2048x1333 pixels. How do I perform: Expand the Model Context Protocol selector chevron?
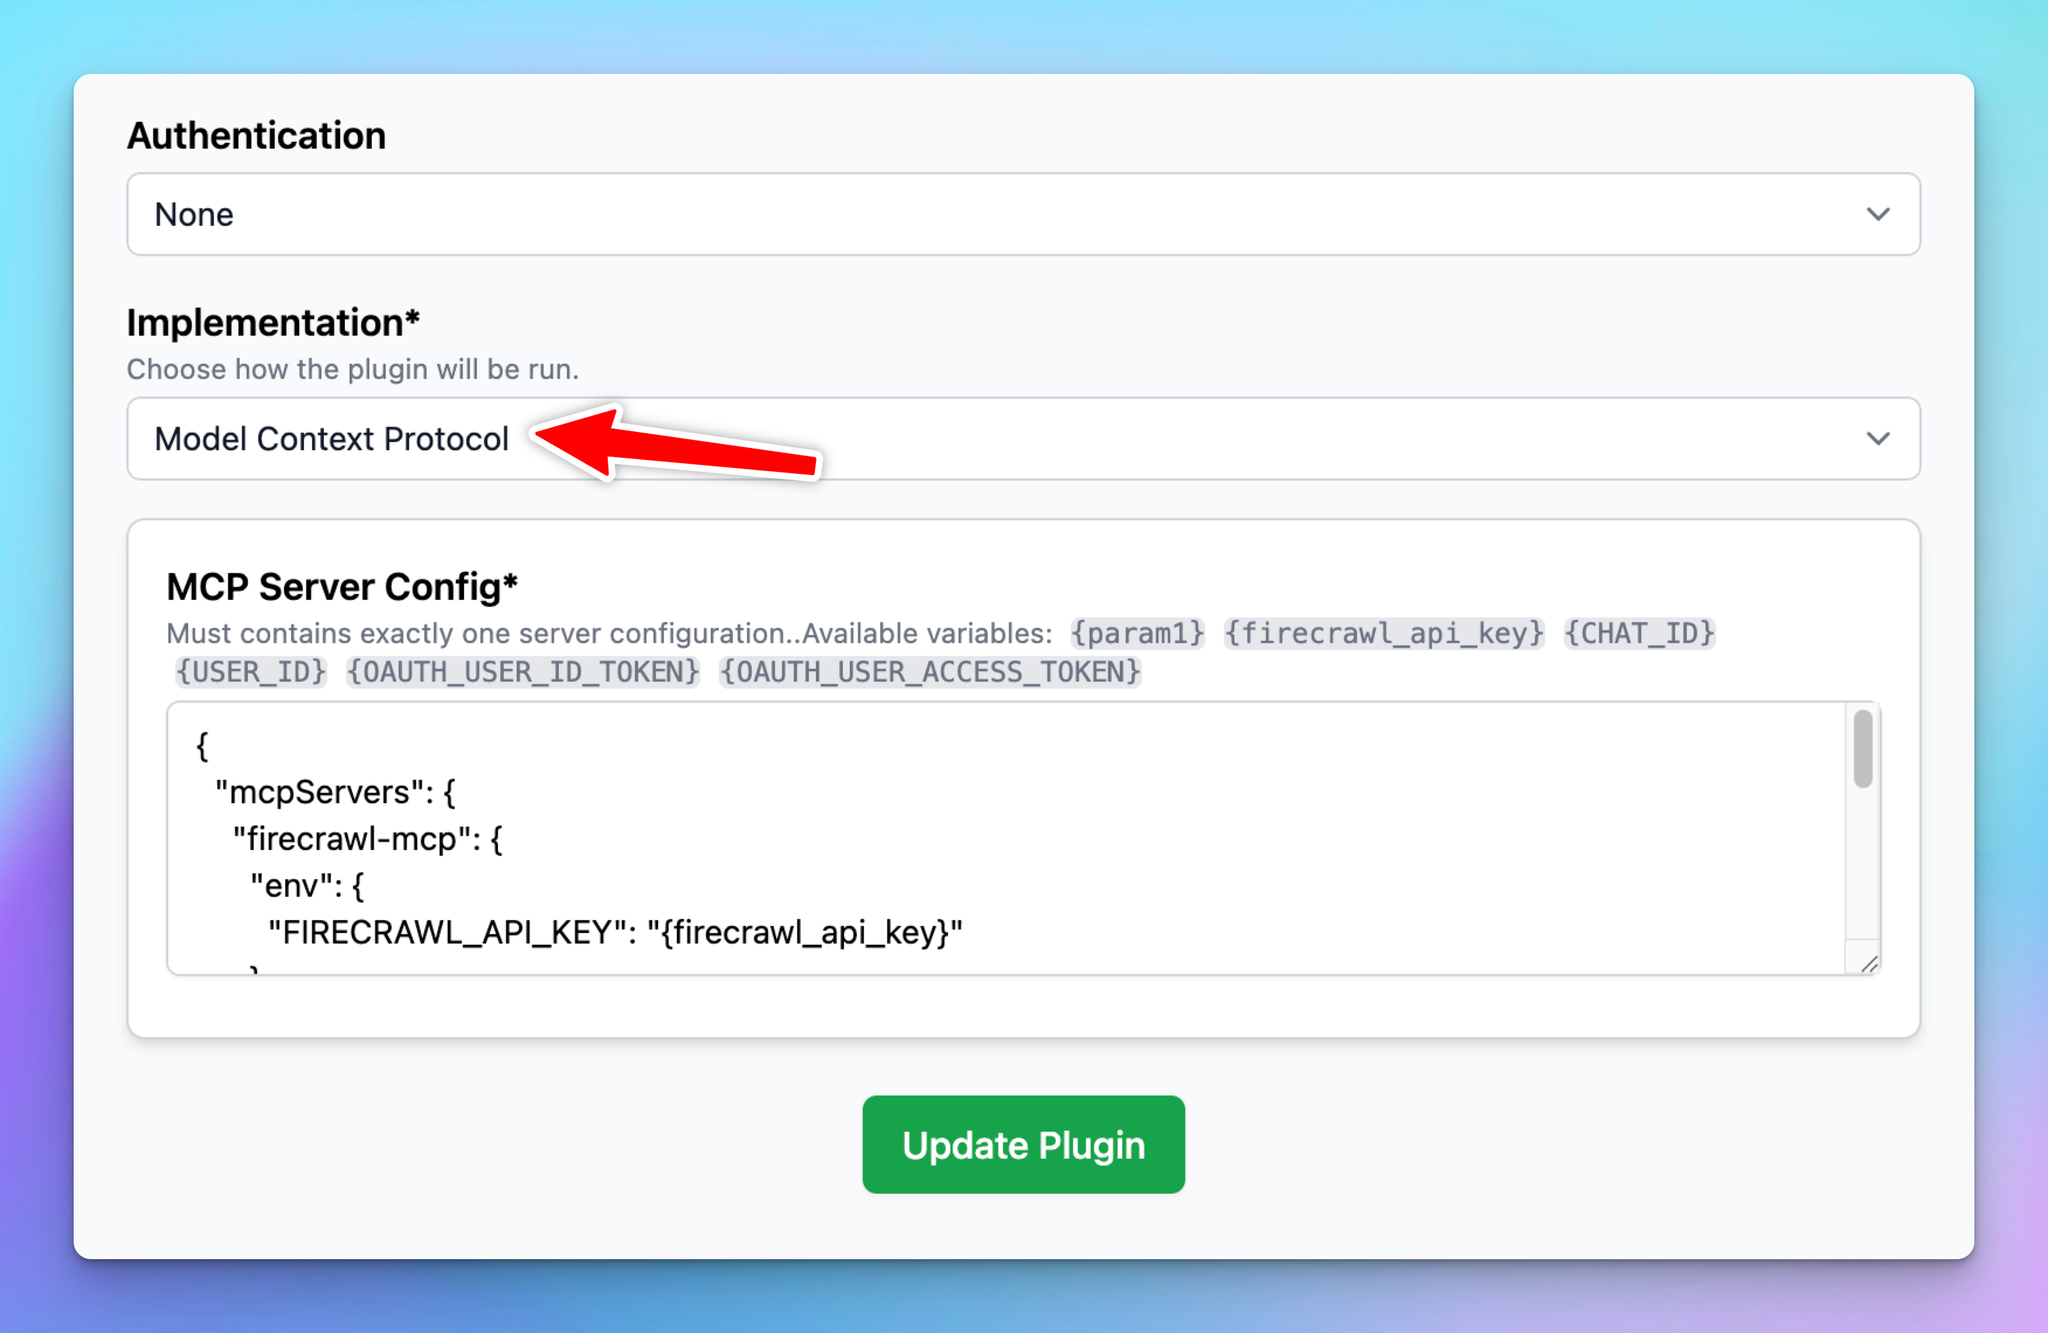(x=1879, y=438)
